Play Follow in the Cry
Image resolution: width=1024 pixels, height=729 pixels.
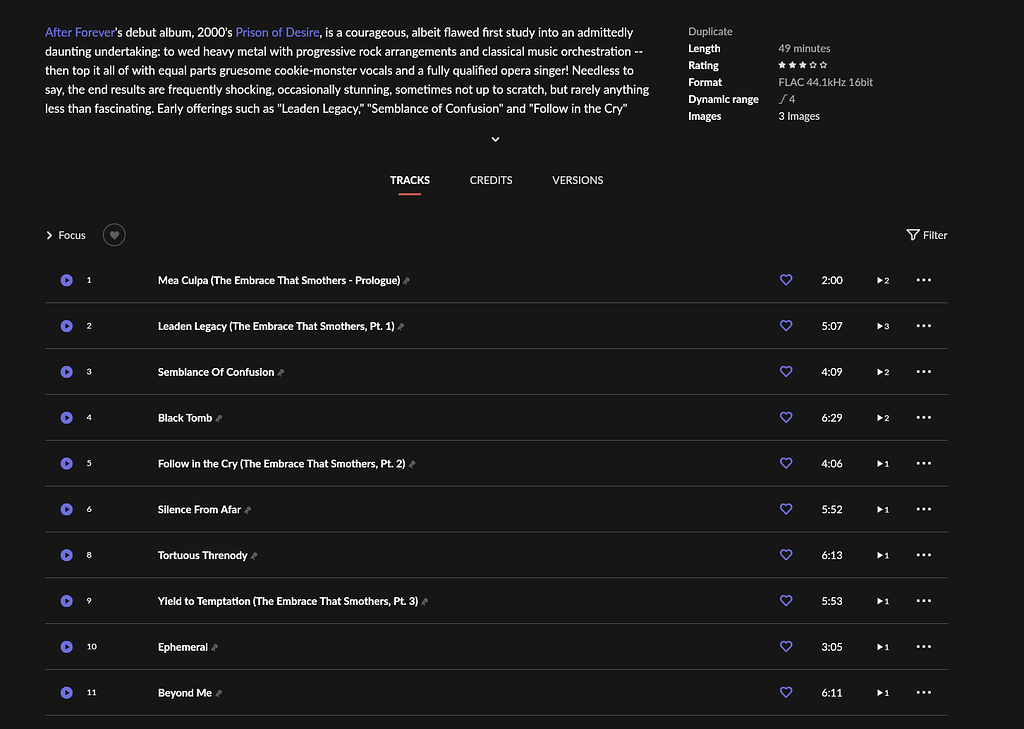tap(66, 463)
